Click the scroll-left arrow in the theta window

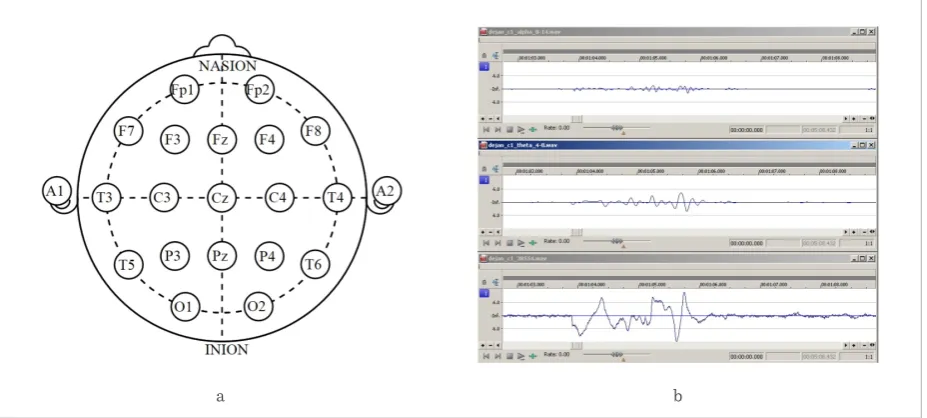click(498, 232)
